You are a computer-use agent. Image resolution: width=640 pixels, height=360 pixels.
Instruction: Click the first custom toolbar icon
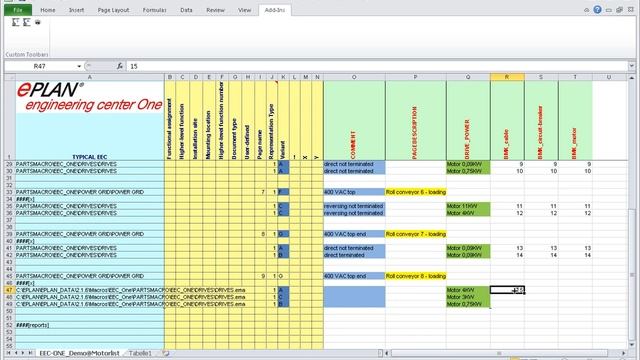[16, 22]
